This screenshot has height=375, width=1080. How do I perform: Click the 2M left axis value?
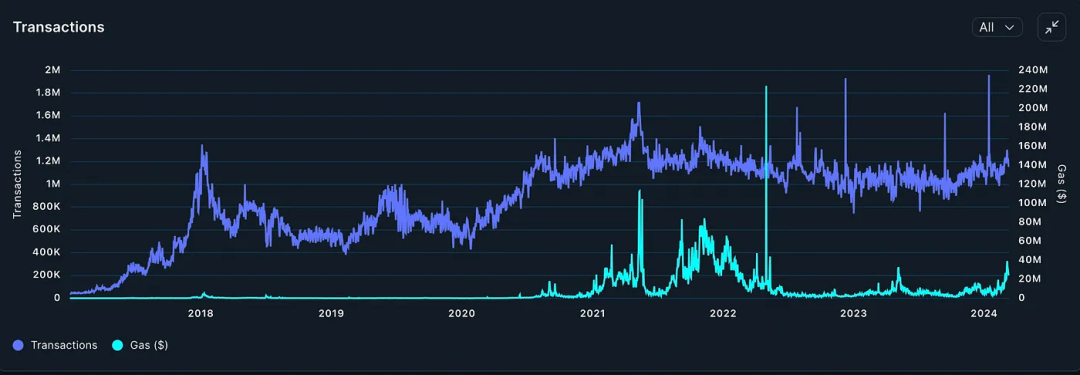click(x=52, y=70)
